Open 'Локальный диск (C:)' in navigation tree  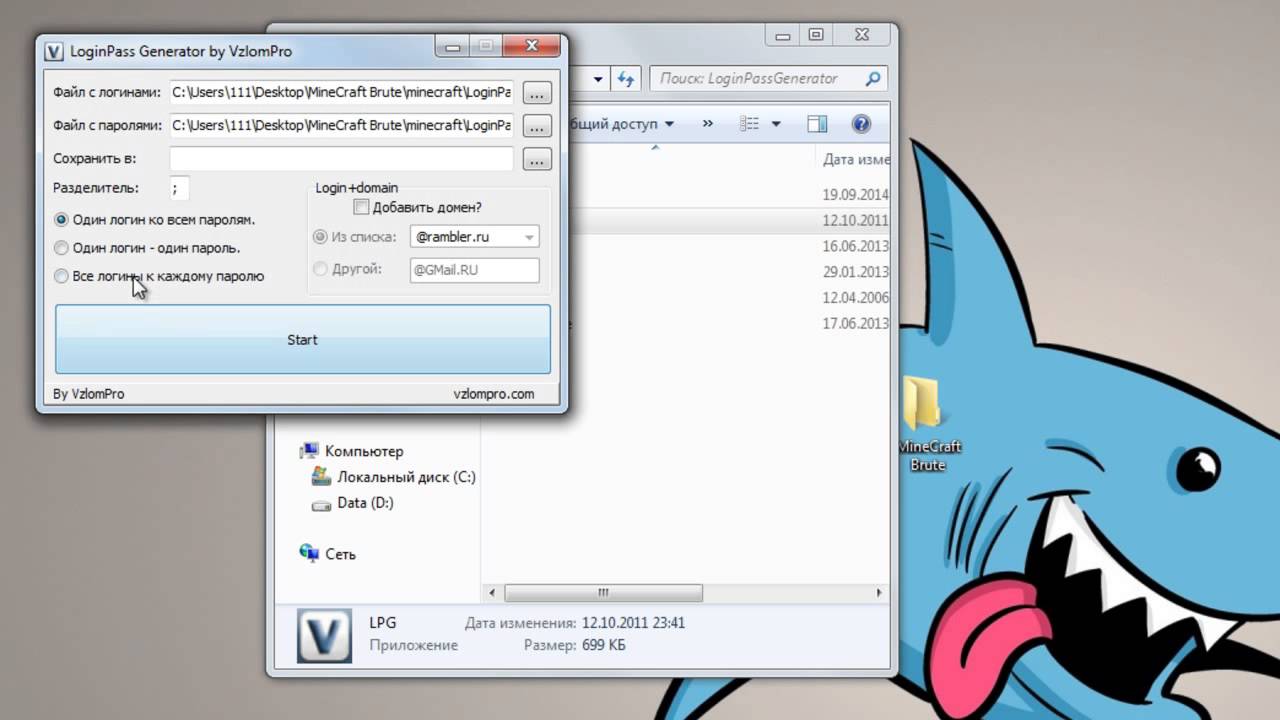406,477
